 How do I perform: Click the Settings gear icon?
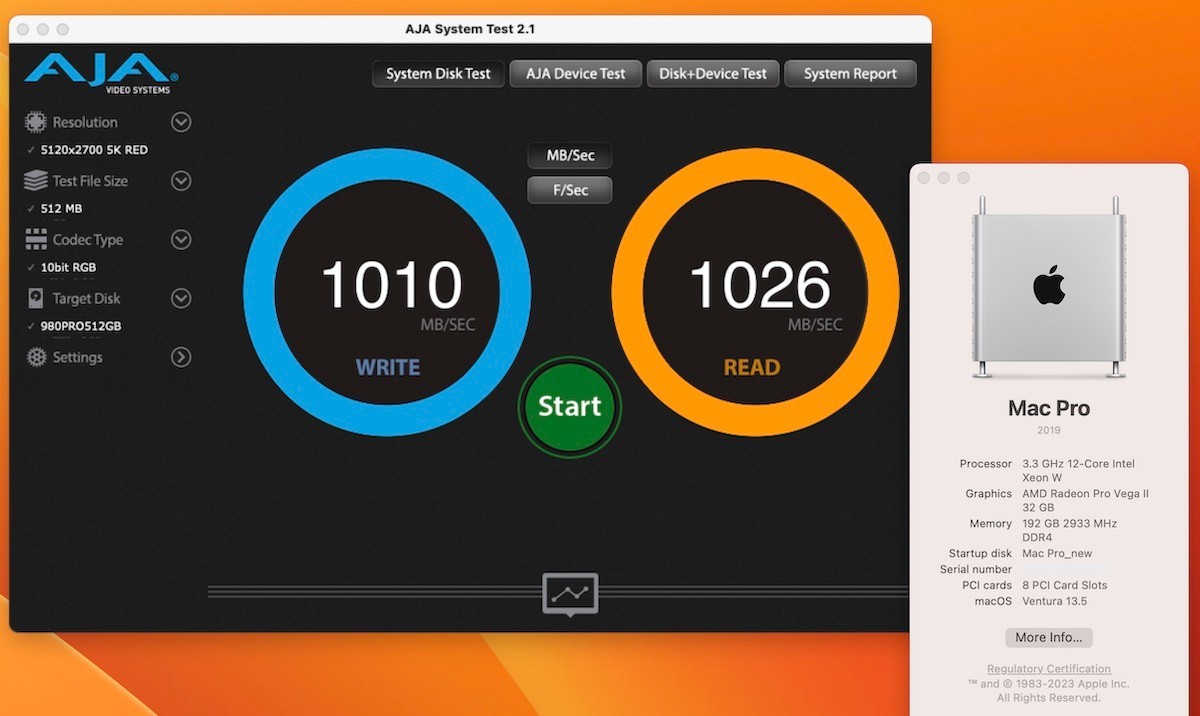point(36,357)
